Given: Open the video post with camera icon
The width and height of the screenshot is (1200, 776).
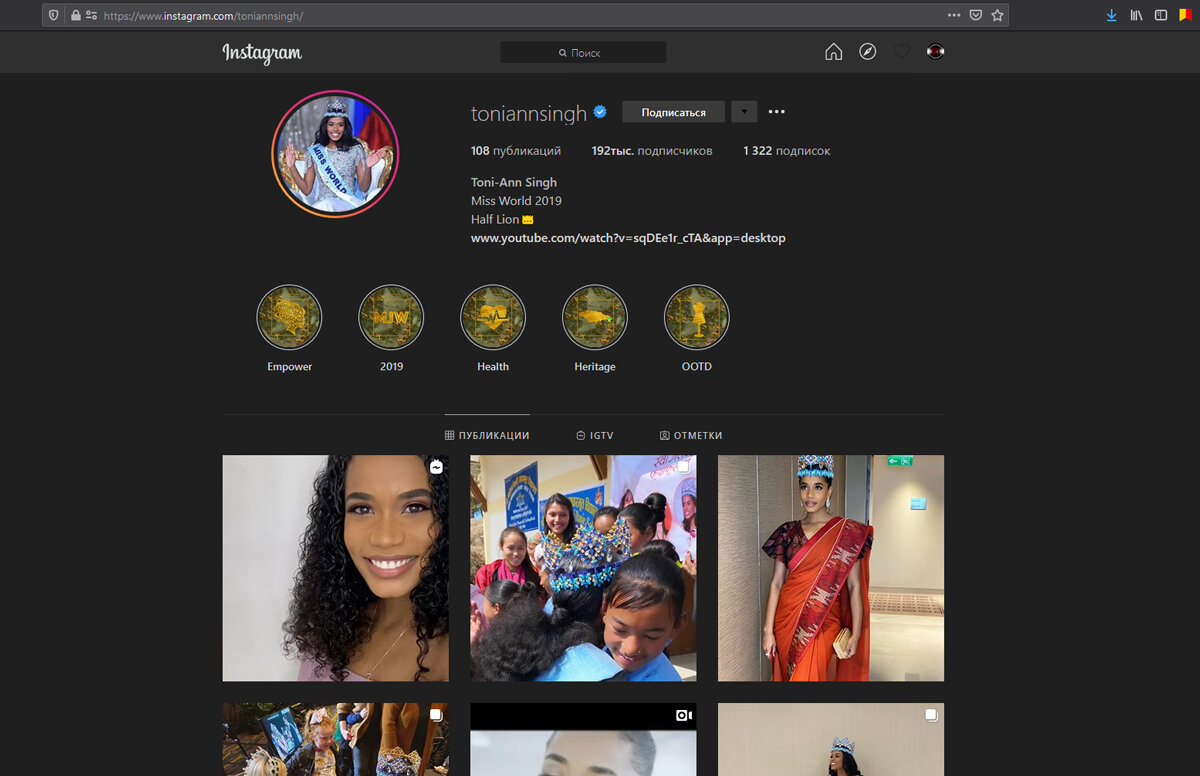Looking at the screenshot, I should (583, 739).
